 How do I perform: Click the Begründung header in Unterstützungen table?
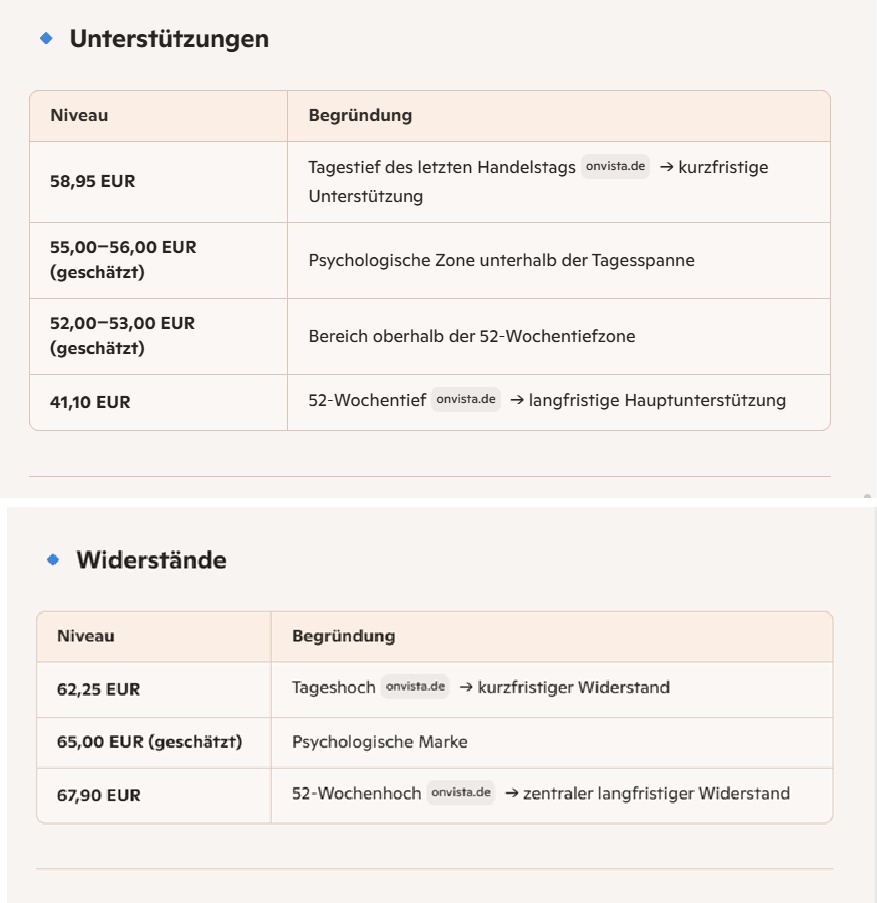[360, 115]
